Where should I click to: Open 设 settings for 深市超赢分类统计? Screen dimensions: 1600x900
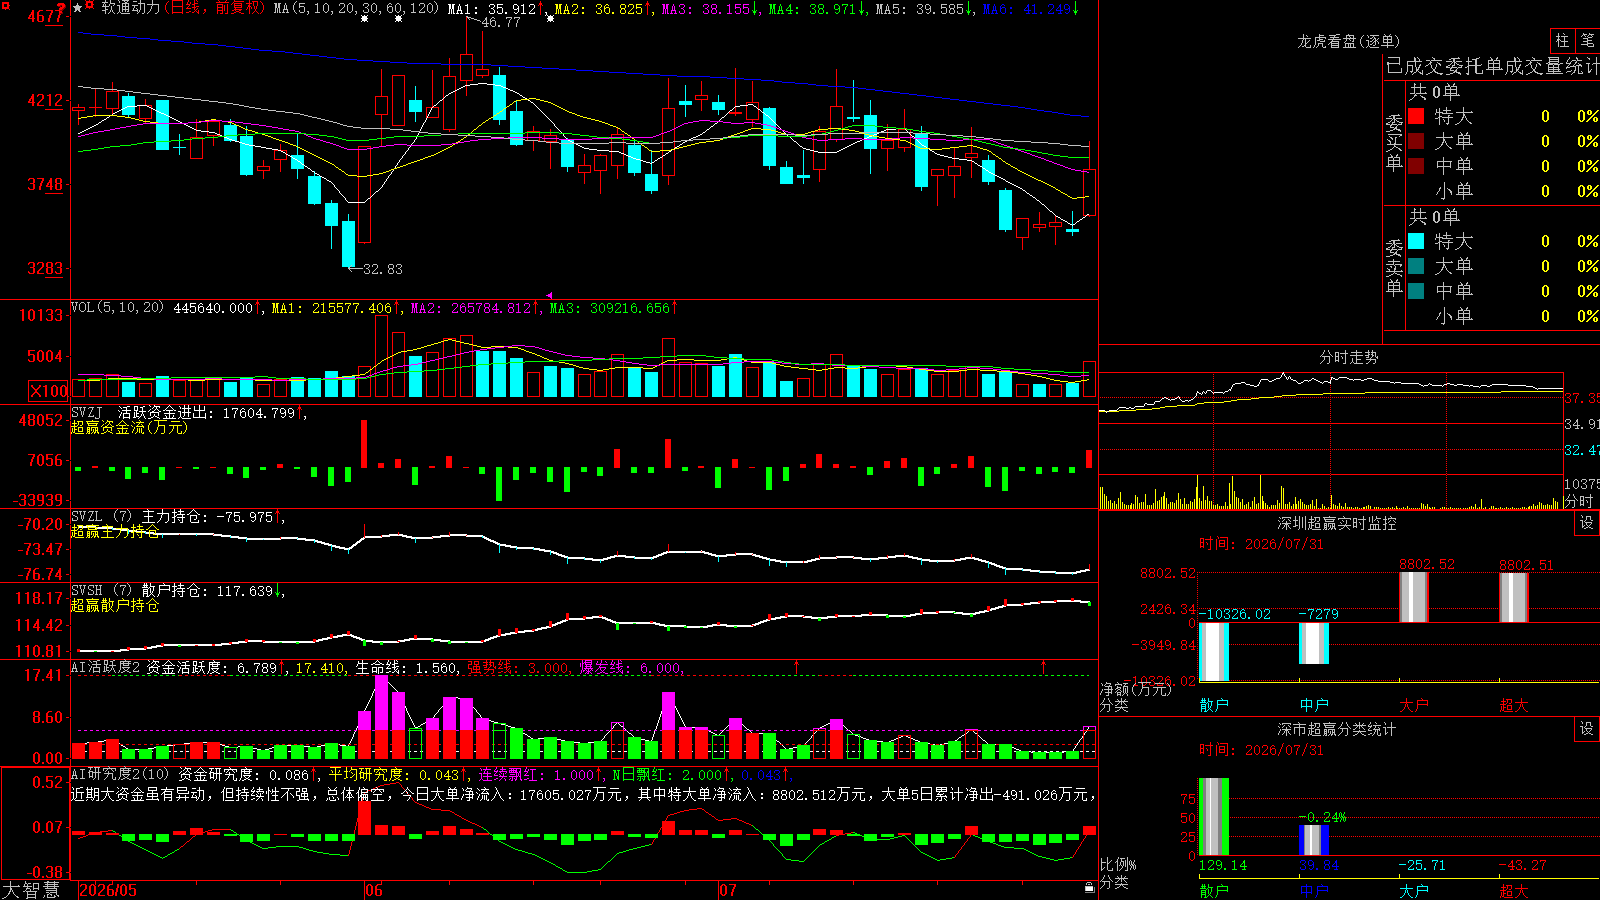click(1587, 729)
